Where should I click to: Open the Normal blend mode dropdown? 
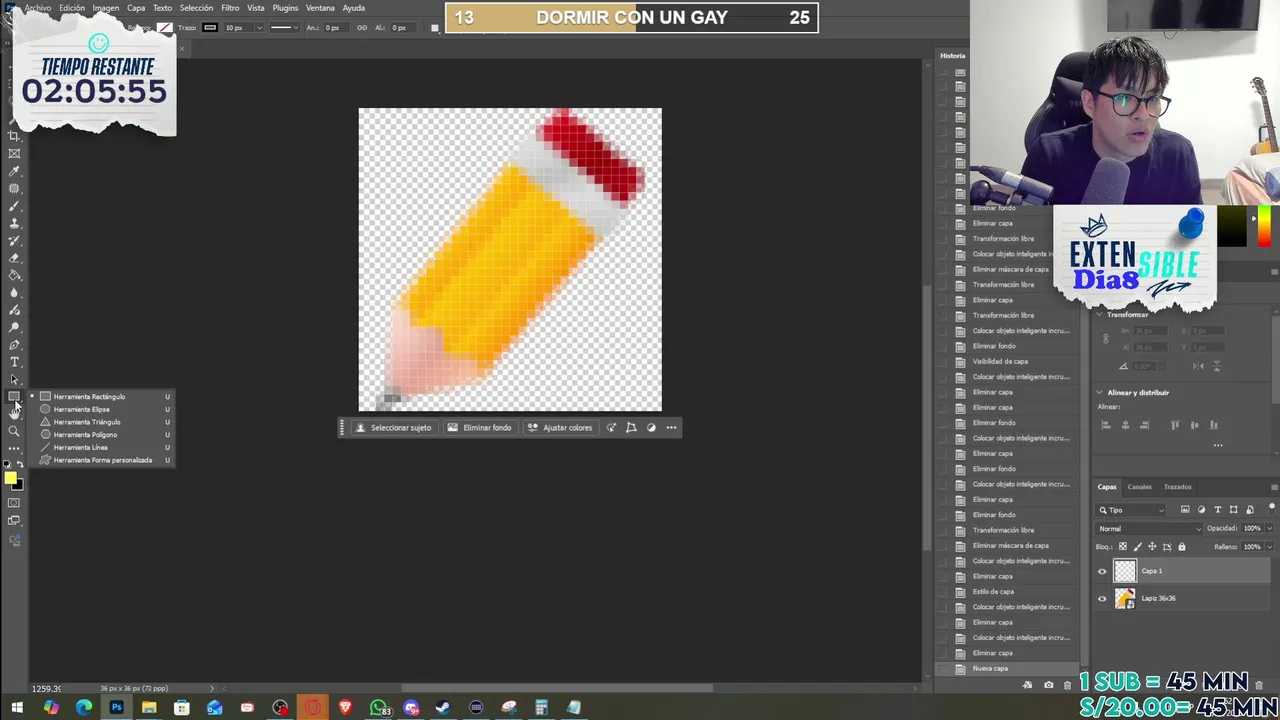[x=1149, y=529]
